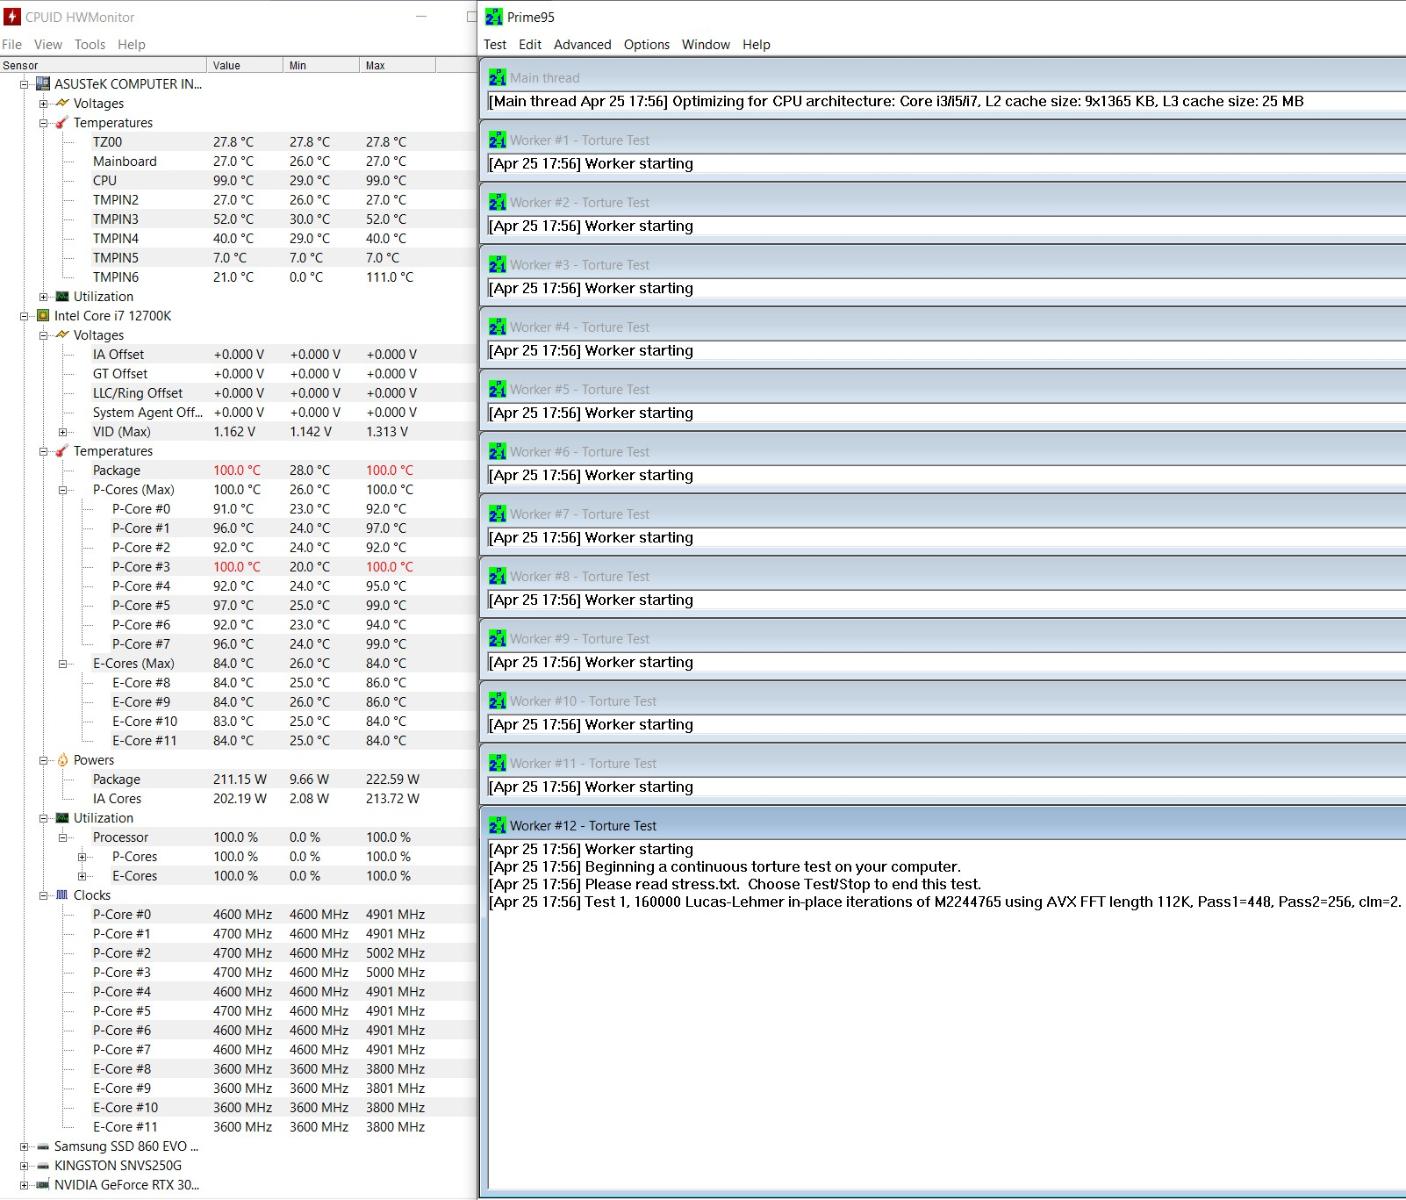This screenshot has height=1200, width=1406.
Task: Click the Worker #3 Torture Test icon
Action: tap(498, 264)
